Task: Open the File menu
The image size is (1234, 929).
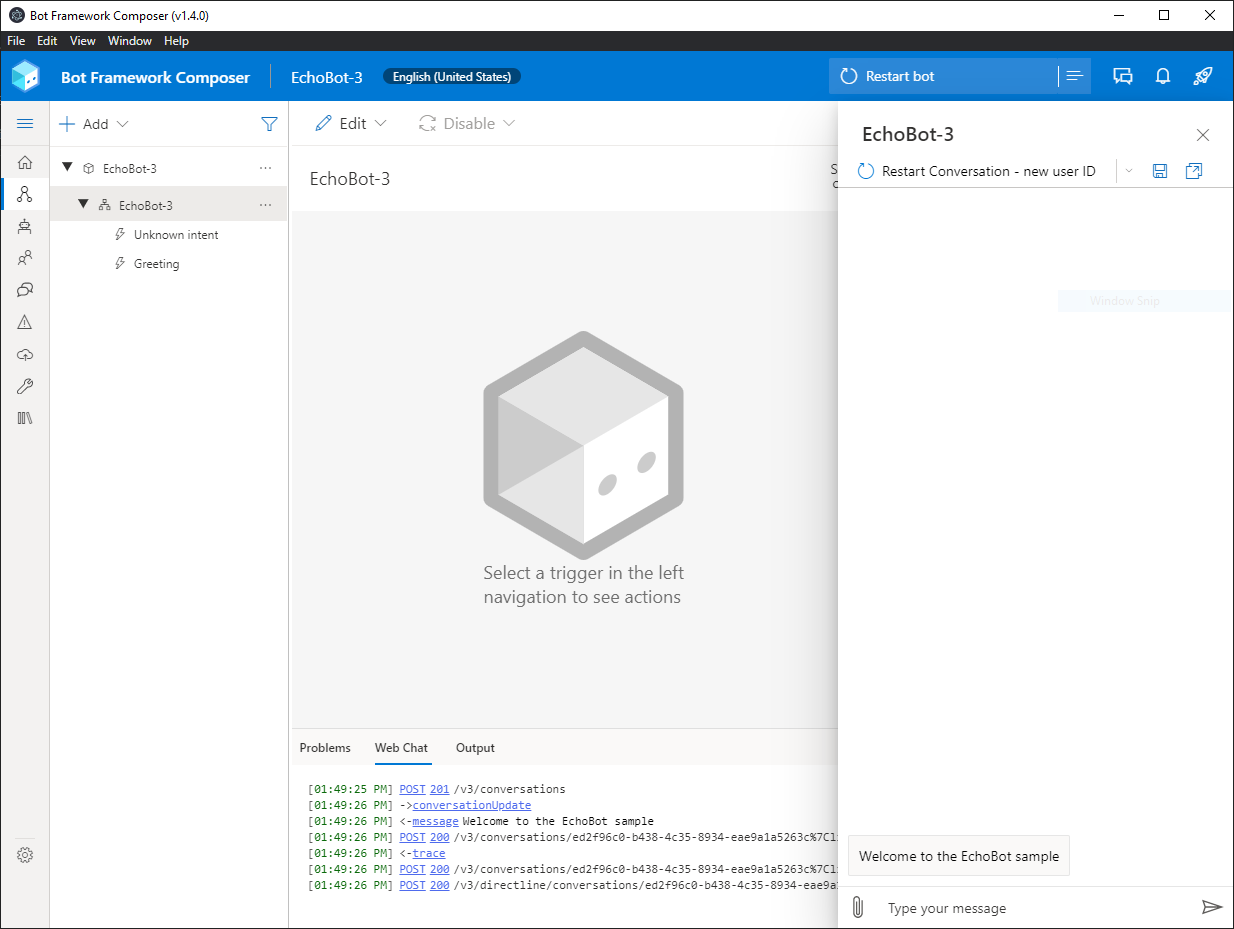Action: [15, 41]
